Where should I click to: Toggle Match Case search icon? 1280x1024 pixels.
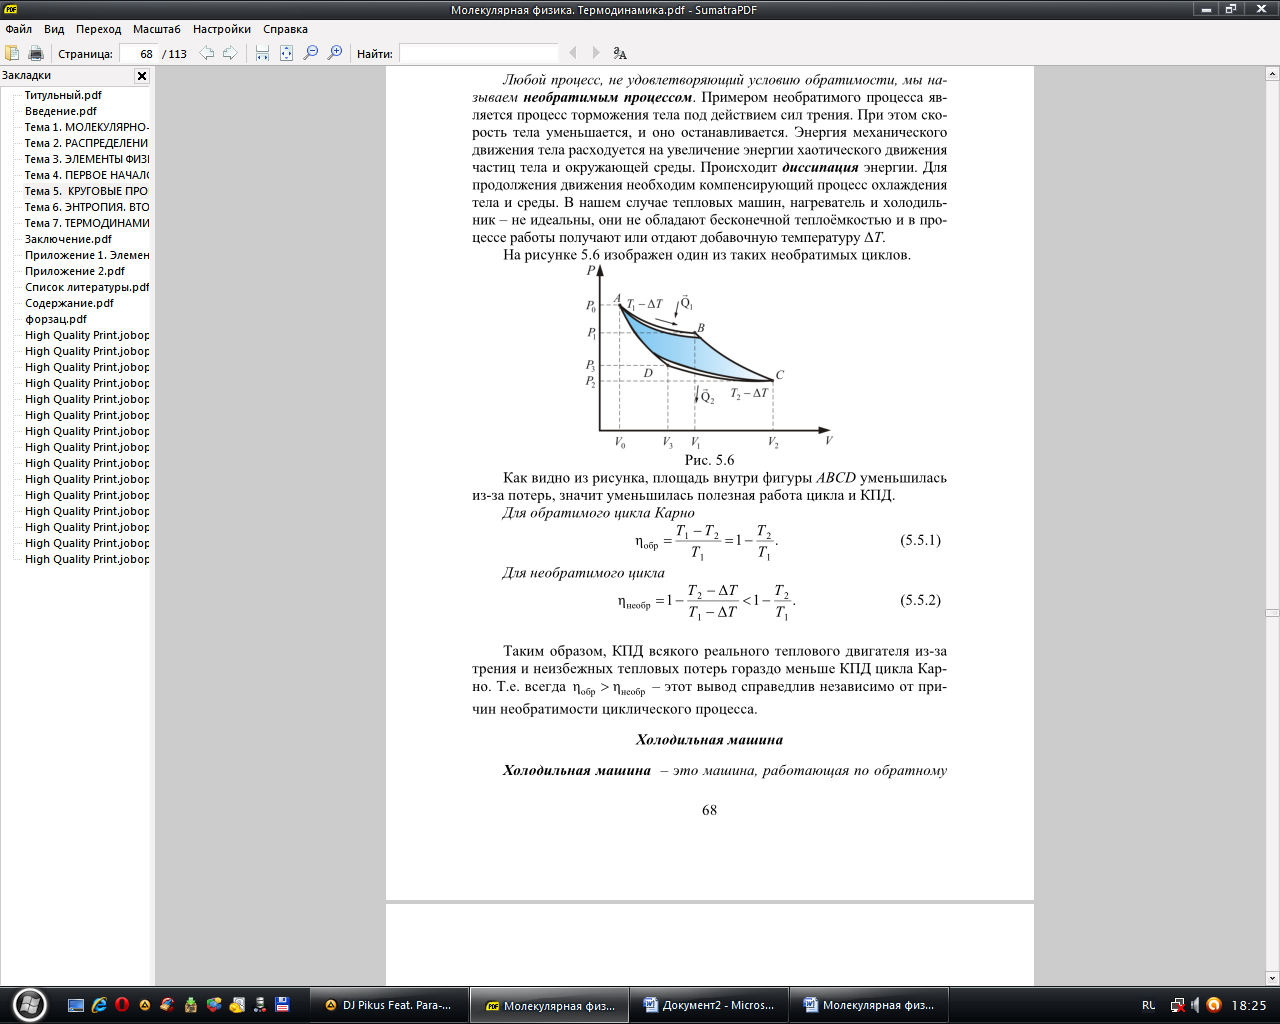620,53
